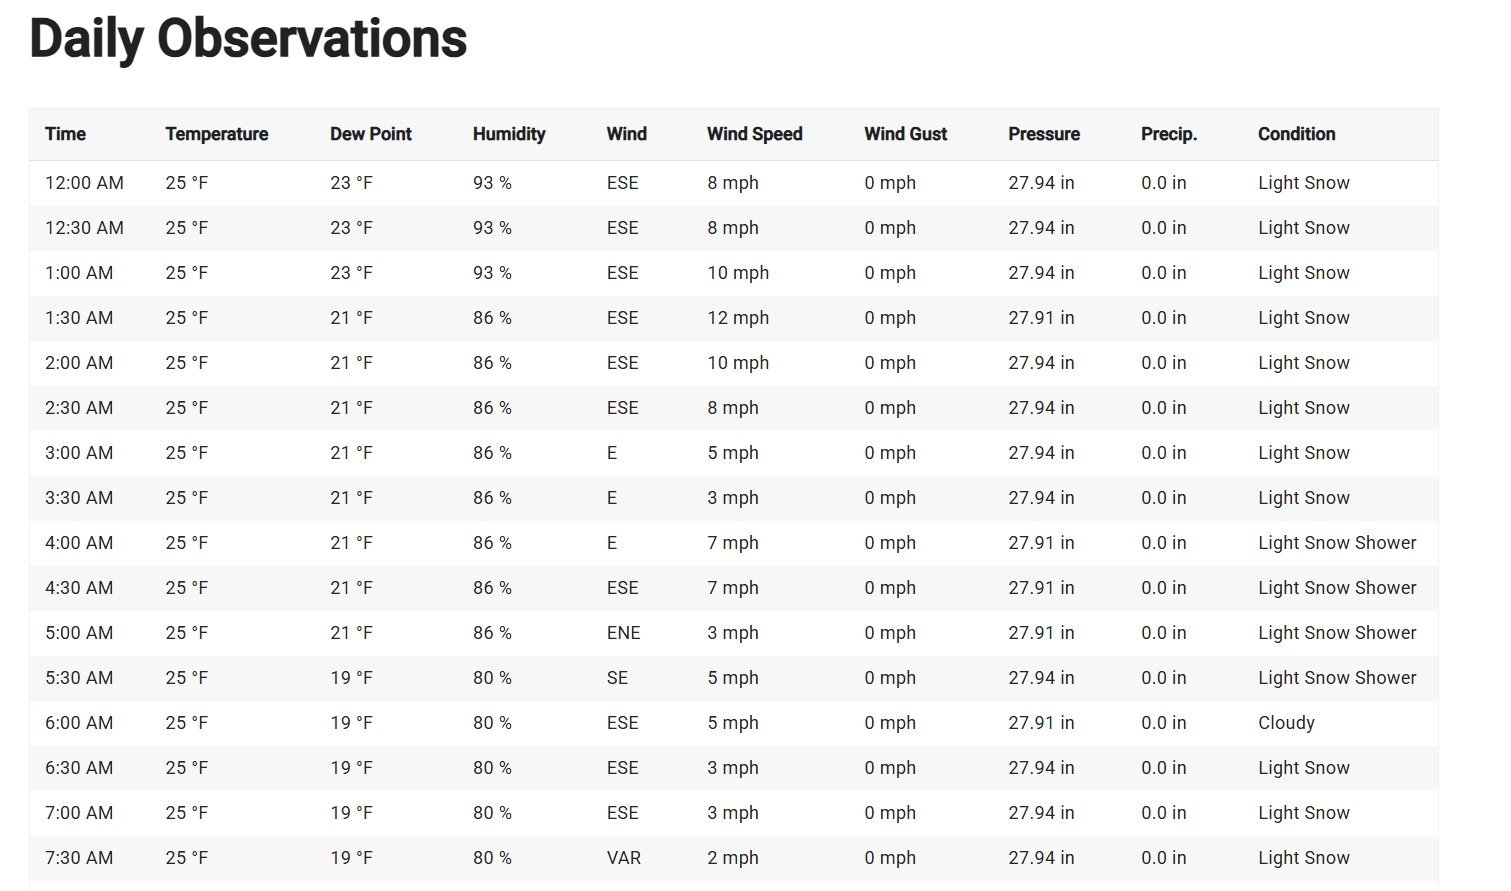Viewport: 1511px width, 891px height.
Task: Click the Wind Gust column header
Action: 905,134
